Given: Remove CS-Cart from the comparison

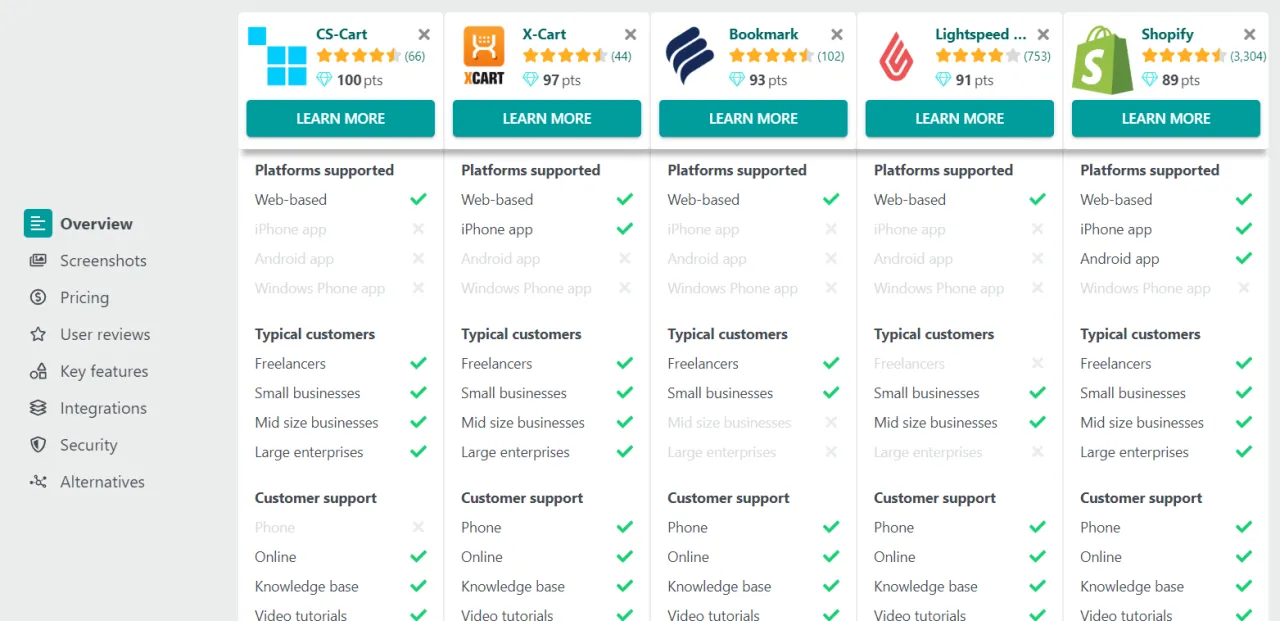Looking at the screenshot, I should click(423, 33).
